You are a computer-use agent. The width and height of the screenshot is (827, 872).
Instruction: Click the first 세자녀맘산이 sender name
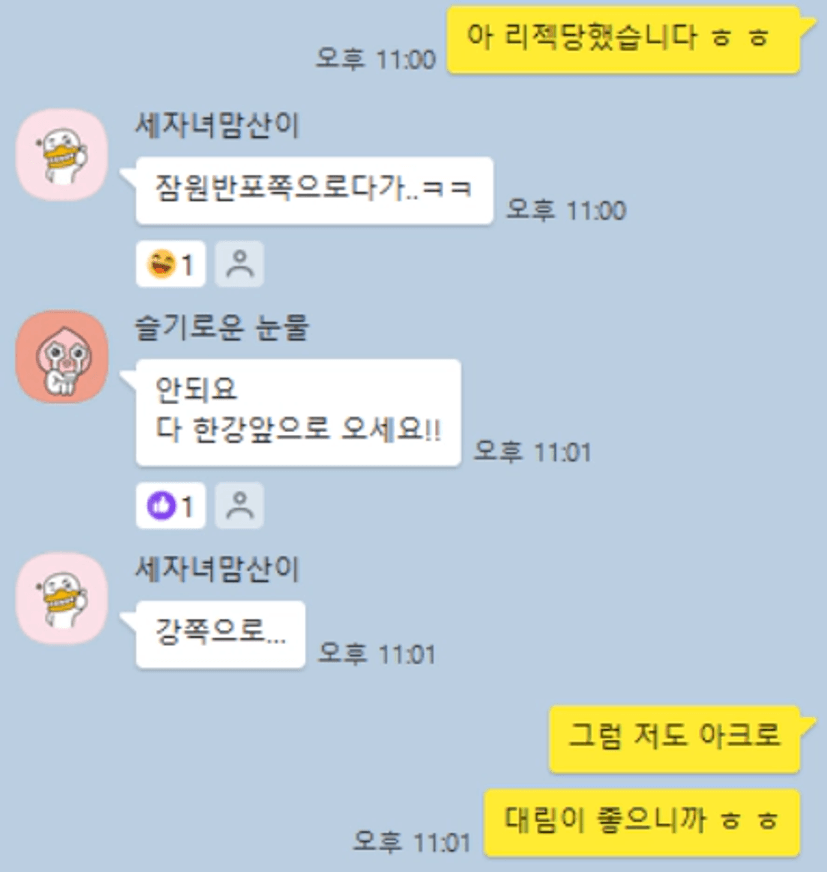(x=217, y=125)
